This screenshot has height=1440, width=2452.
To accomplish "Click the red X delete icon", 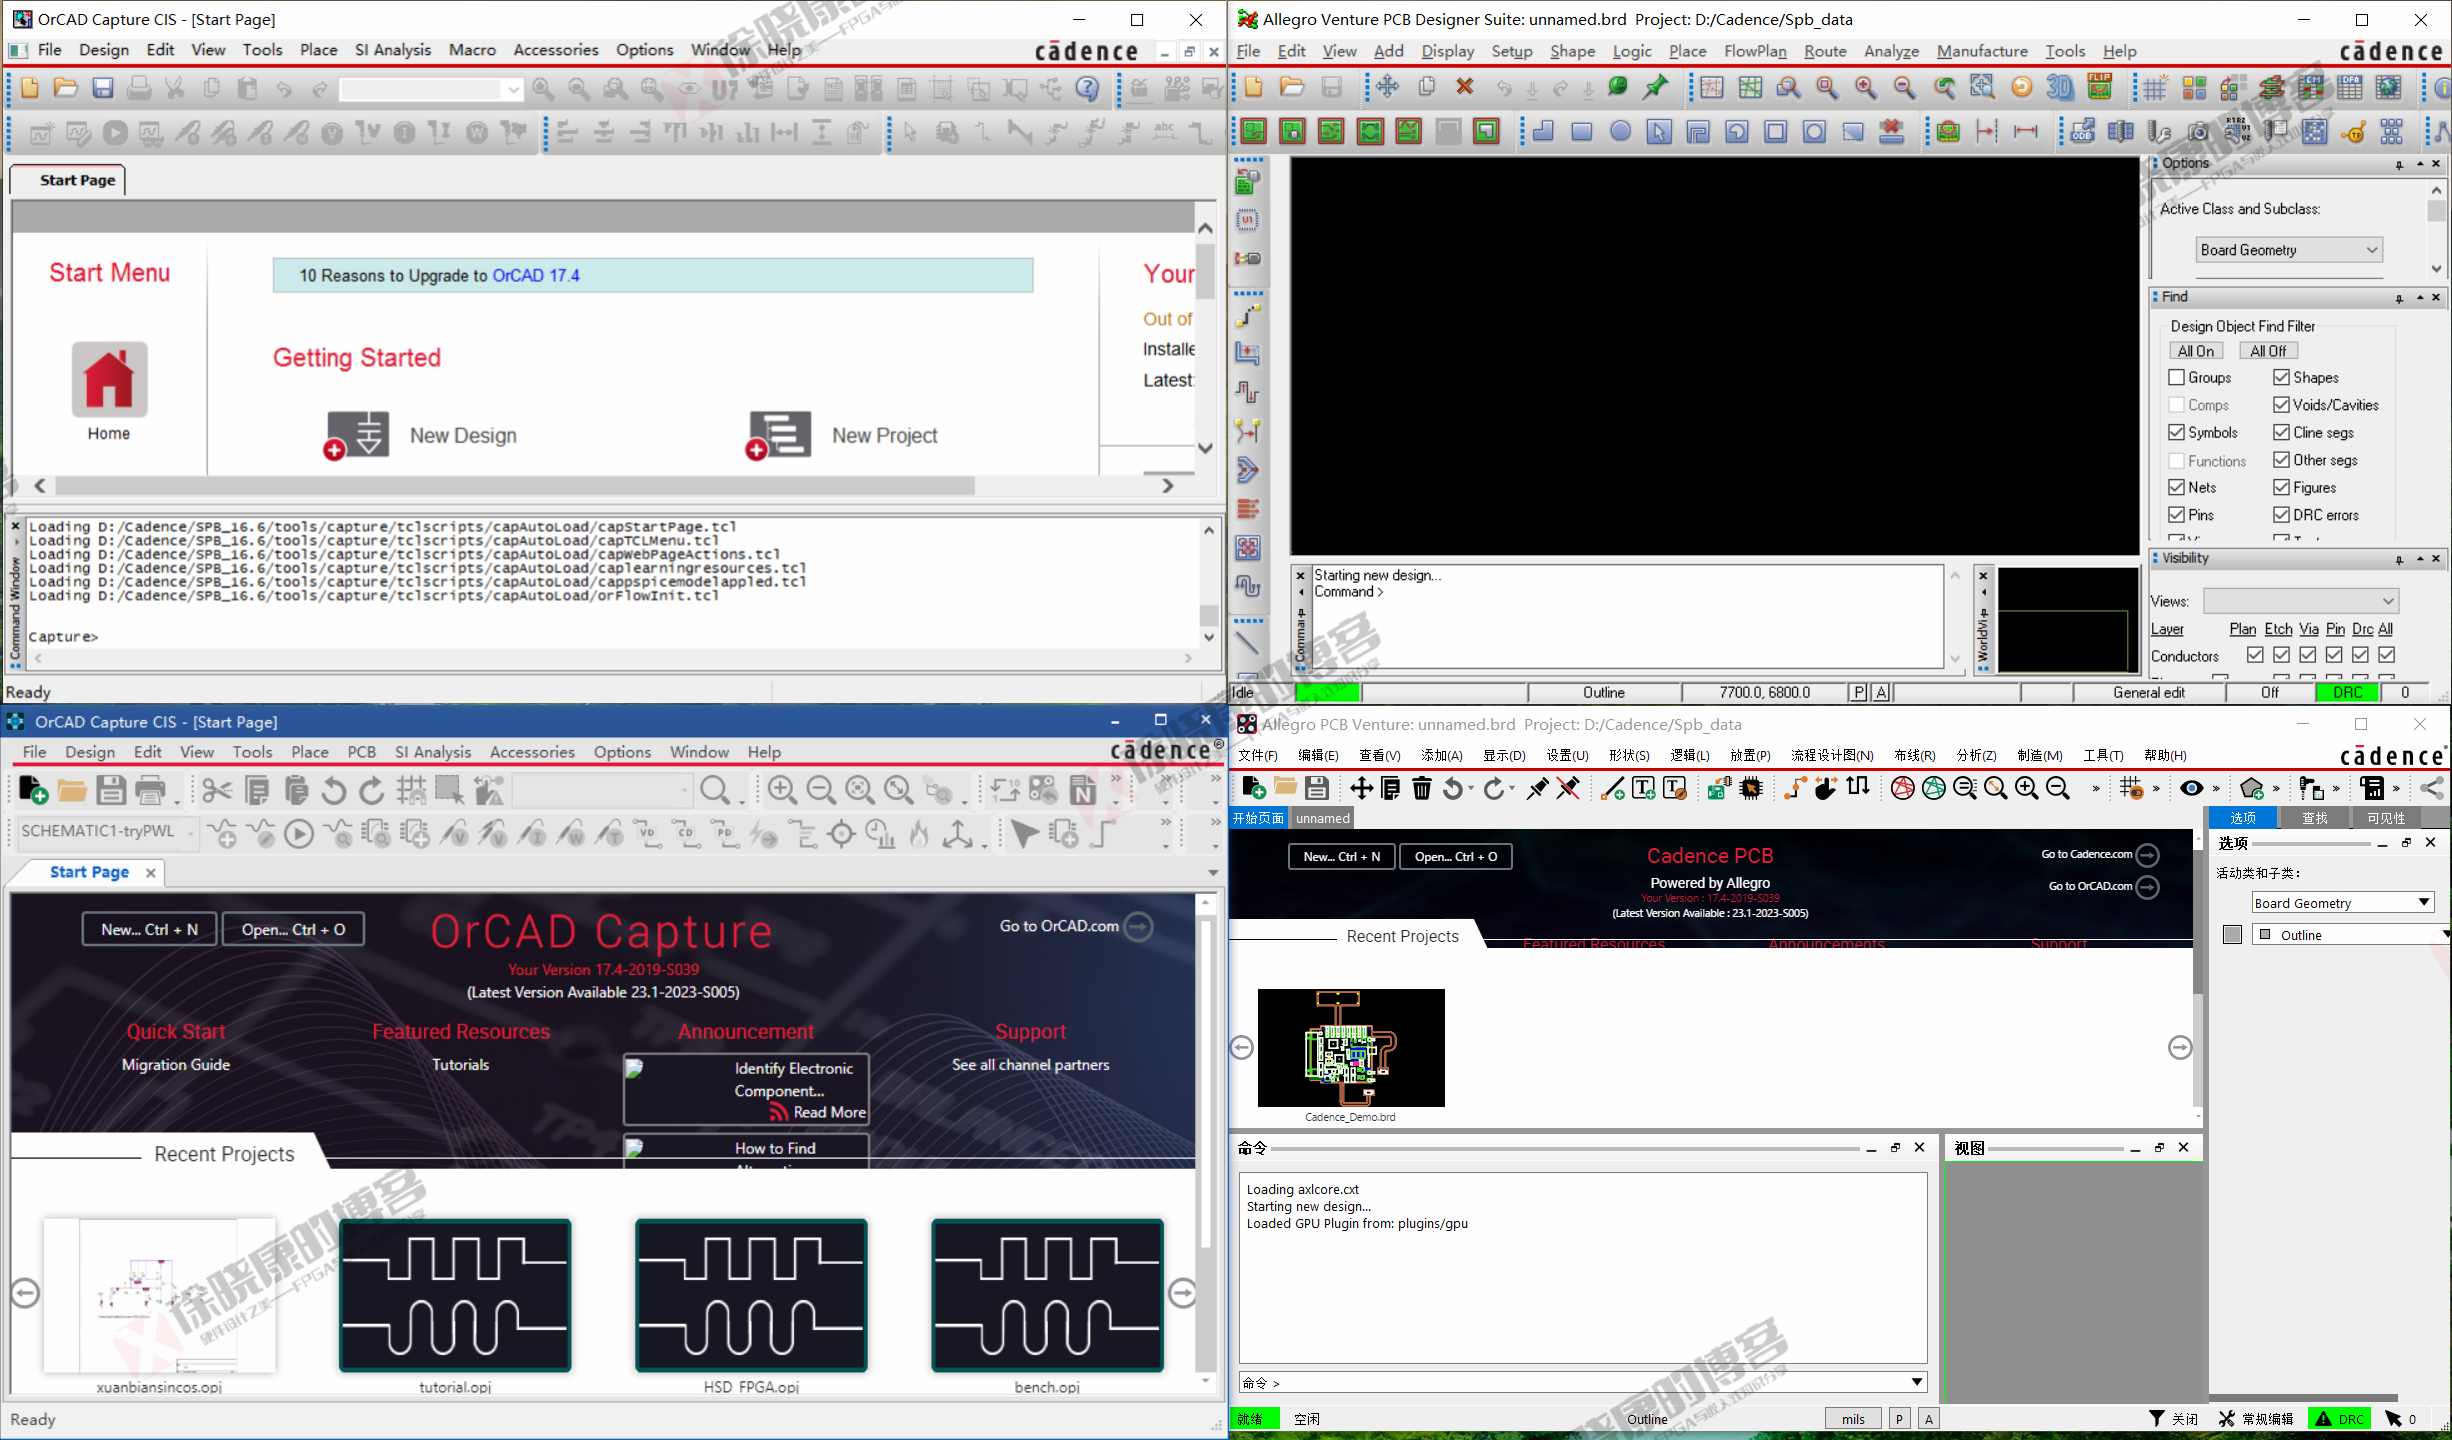I will tap(1464, 88).
